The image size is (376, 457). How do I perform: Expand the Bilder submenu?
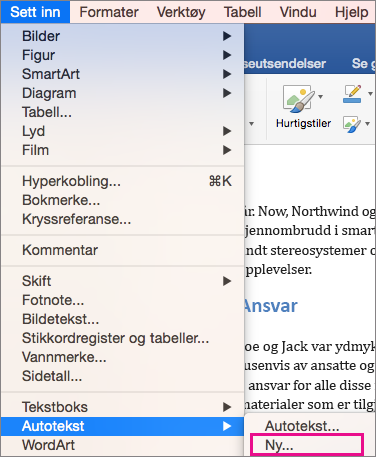tap(122, 36)
